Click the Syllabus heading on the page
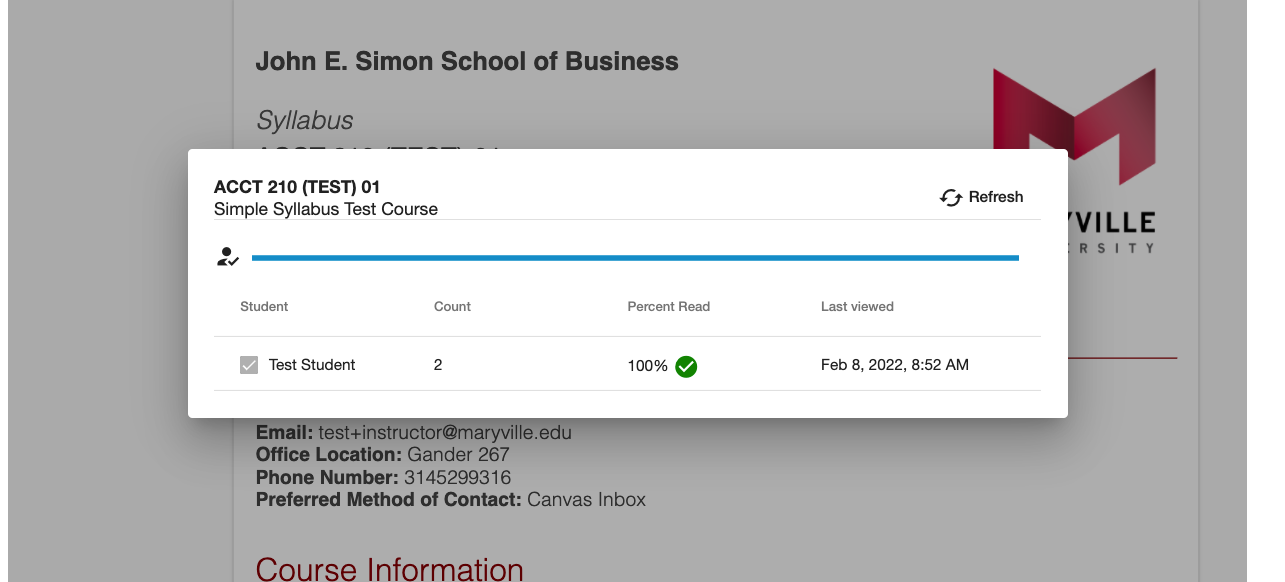Viewport: 1285px width, 582px height. coord(305,121)
